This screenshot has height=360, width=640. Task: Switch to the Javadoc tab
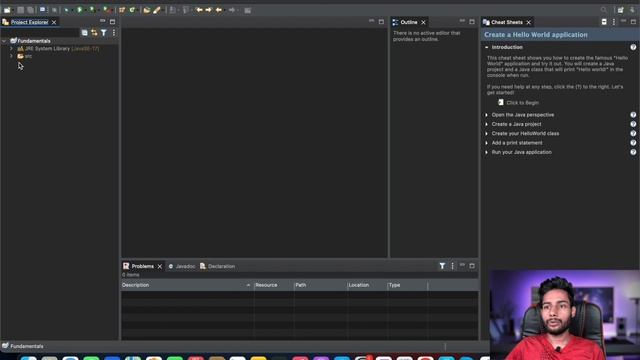[x=182, y=266]
